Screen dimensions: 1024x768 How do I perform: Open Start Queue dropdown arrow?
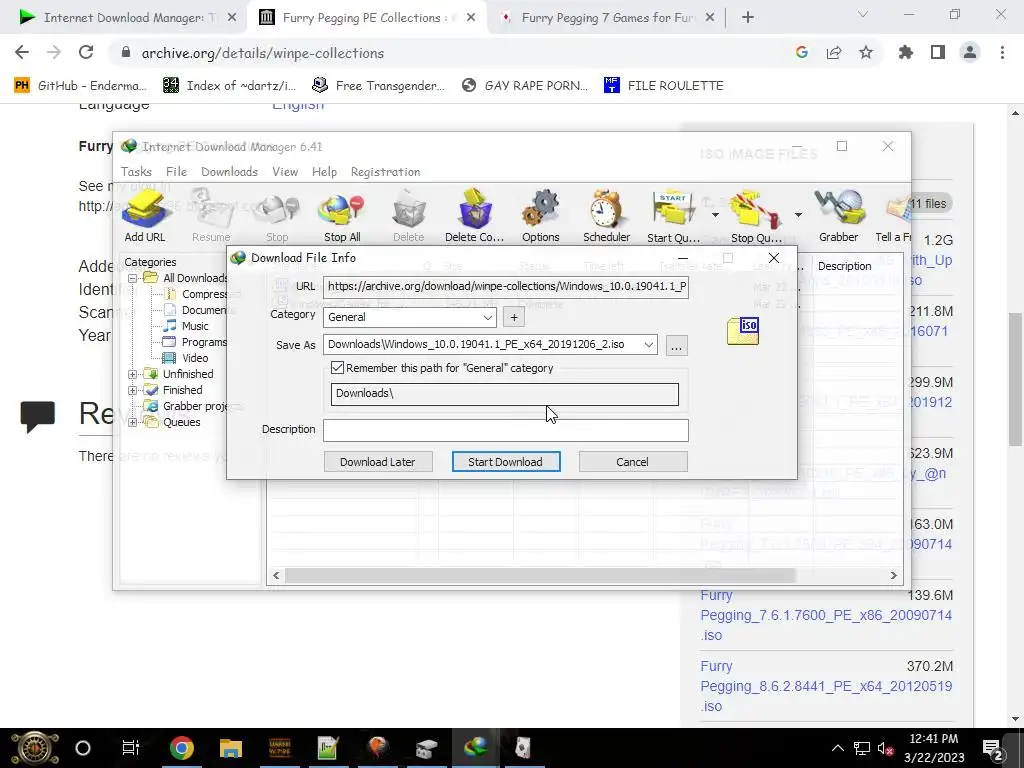coord(715,215)
